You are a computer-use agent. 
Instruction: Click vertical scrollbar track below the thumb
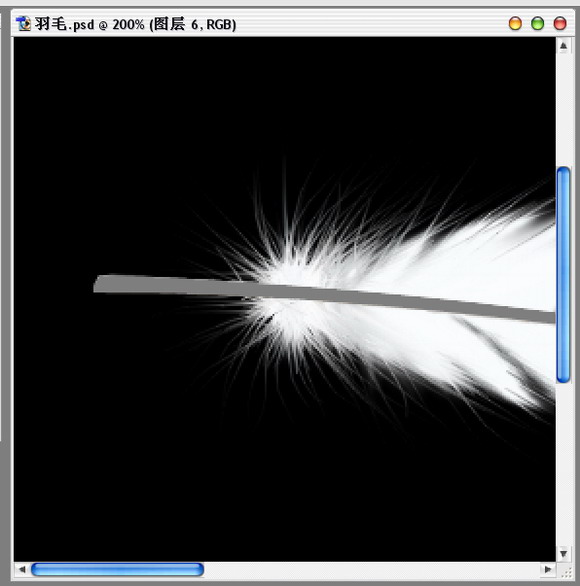tap(564, 465)
